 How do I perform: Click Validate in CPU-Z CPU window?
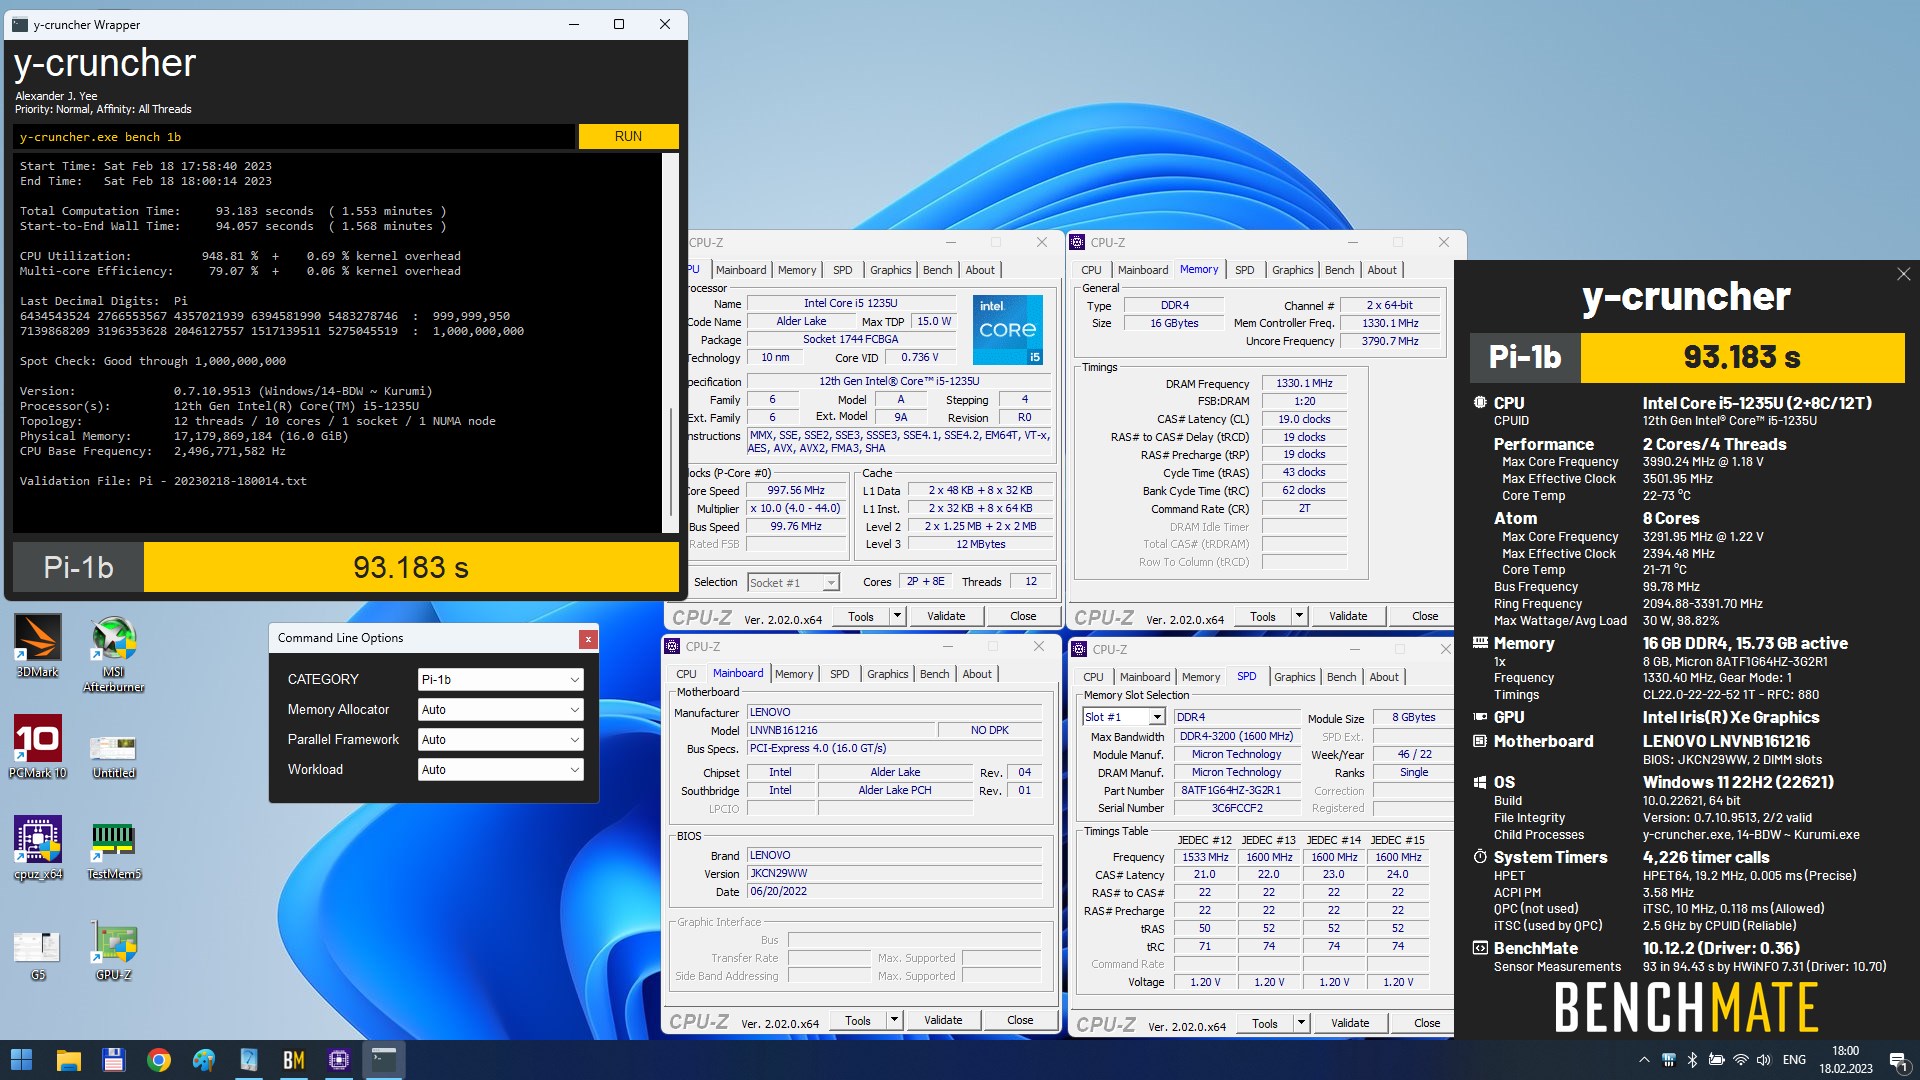(x=946, y=616)
